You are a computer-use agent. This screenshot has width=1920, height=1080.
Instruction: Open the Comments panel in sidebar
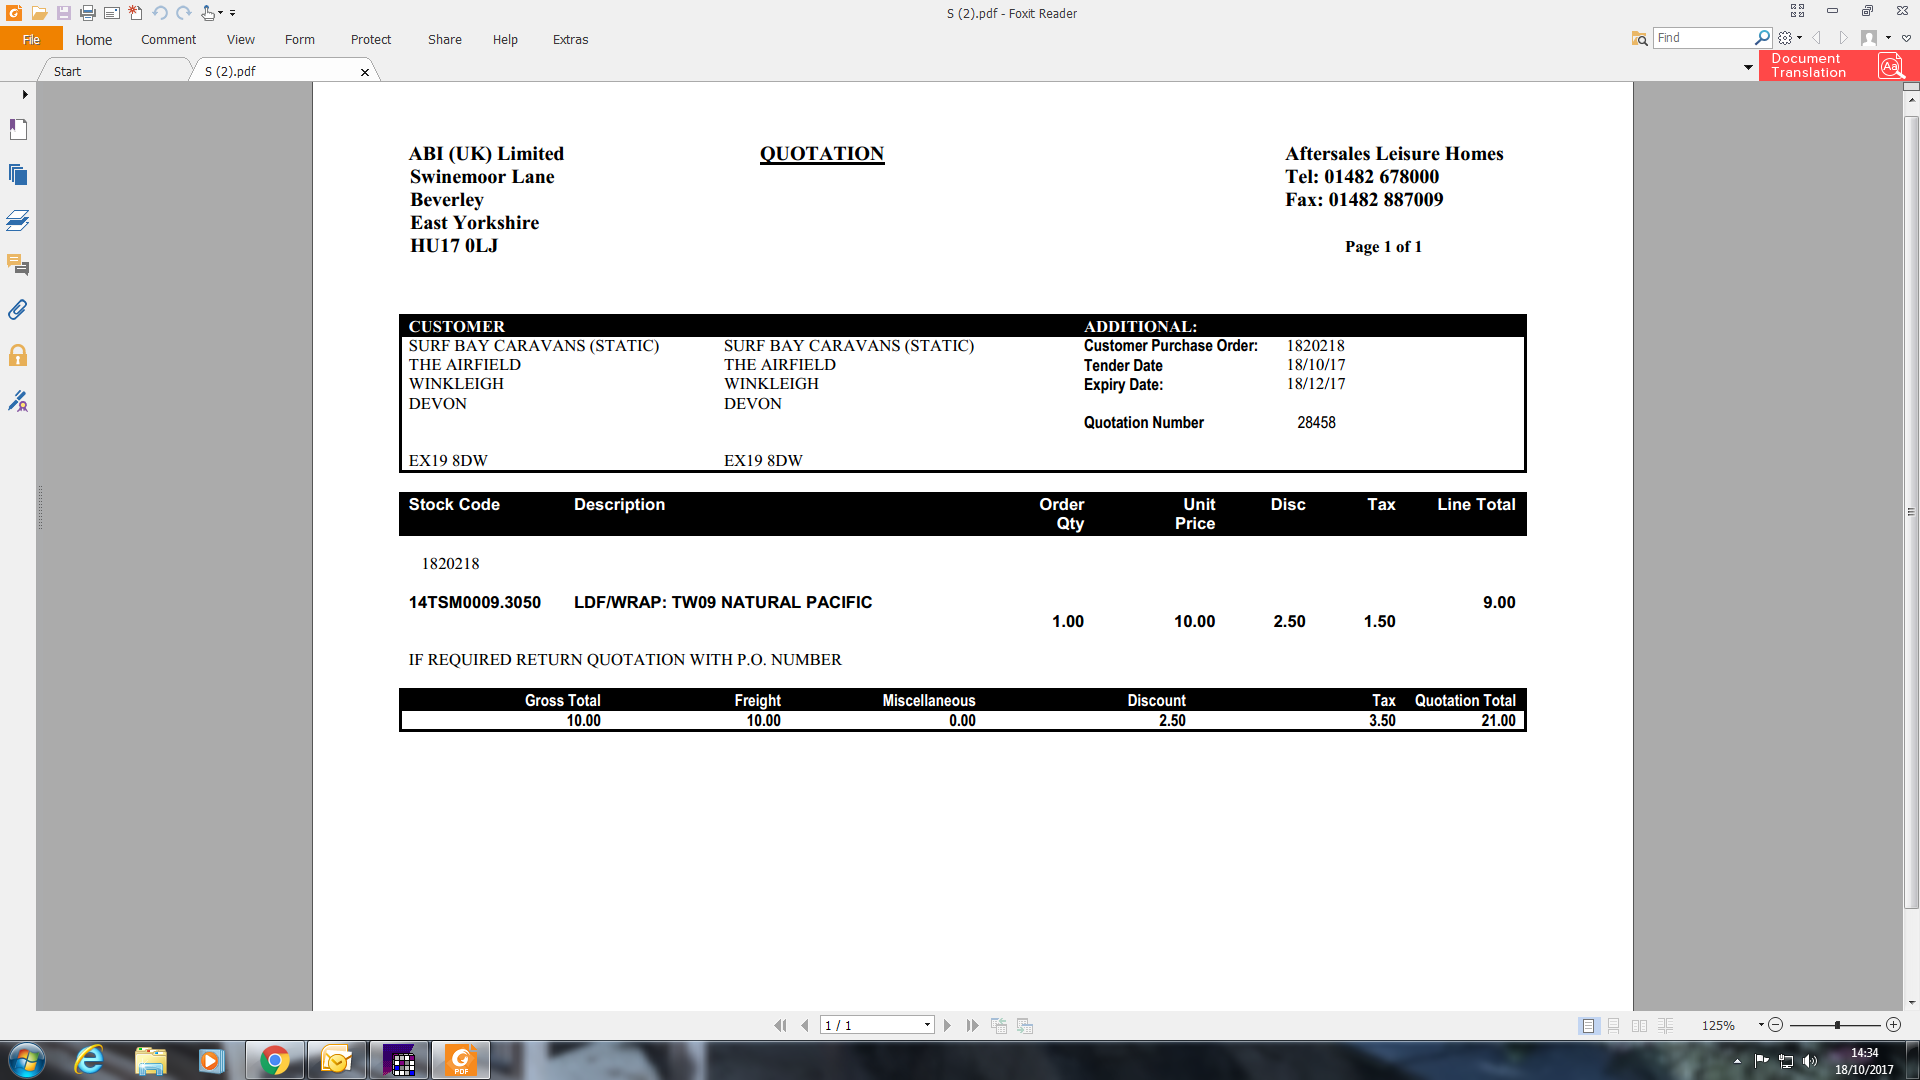pos(18,265)
